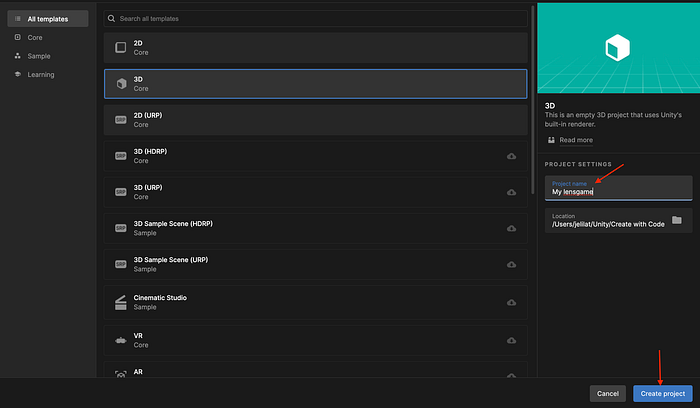Click the 2D template square icon

point(121,47)
